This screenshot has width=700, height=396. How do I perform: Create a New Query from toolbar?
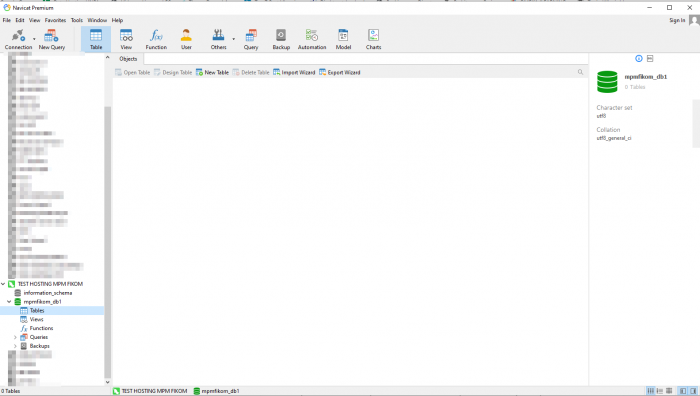(52, 39)
